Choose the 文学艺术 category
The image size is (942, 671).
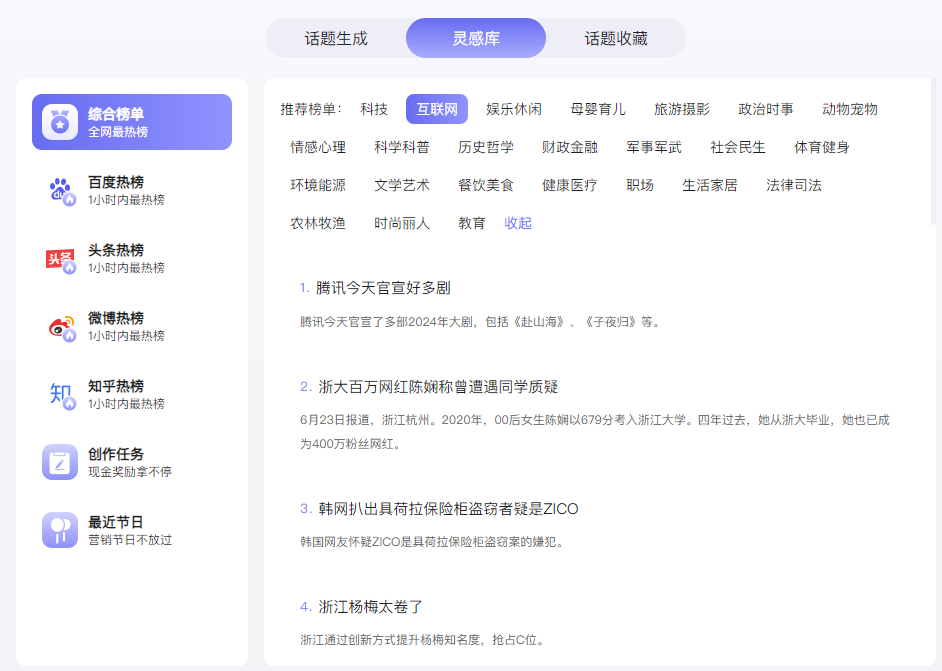(402, 185)
